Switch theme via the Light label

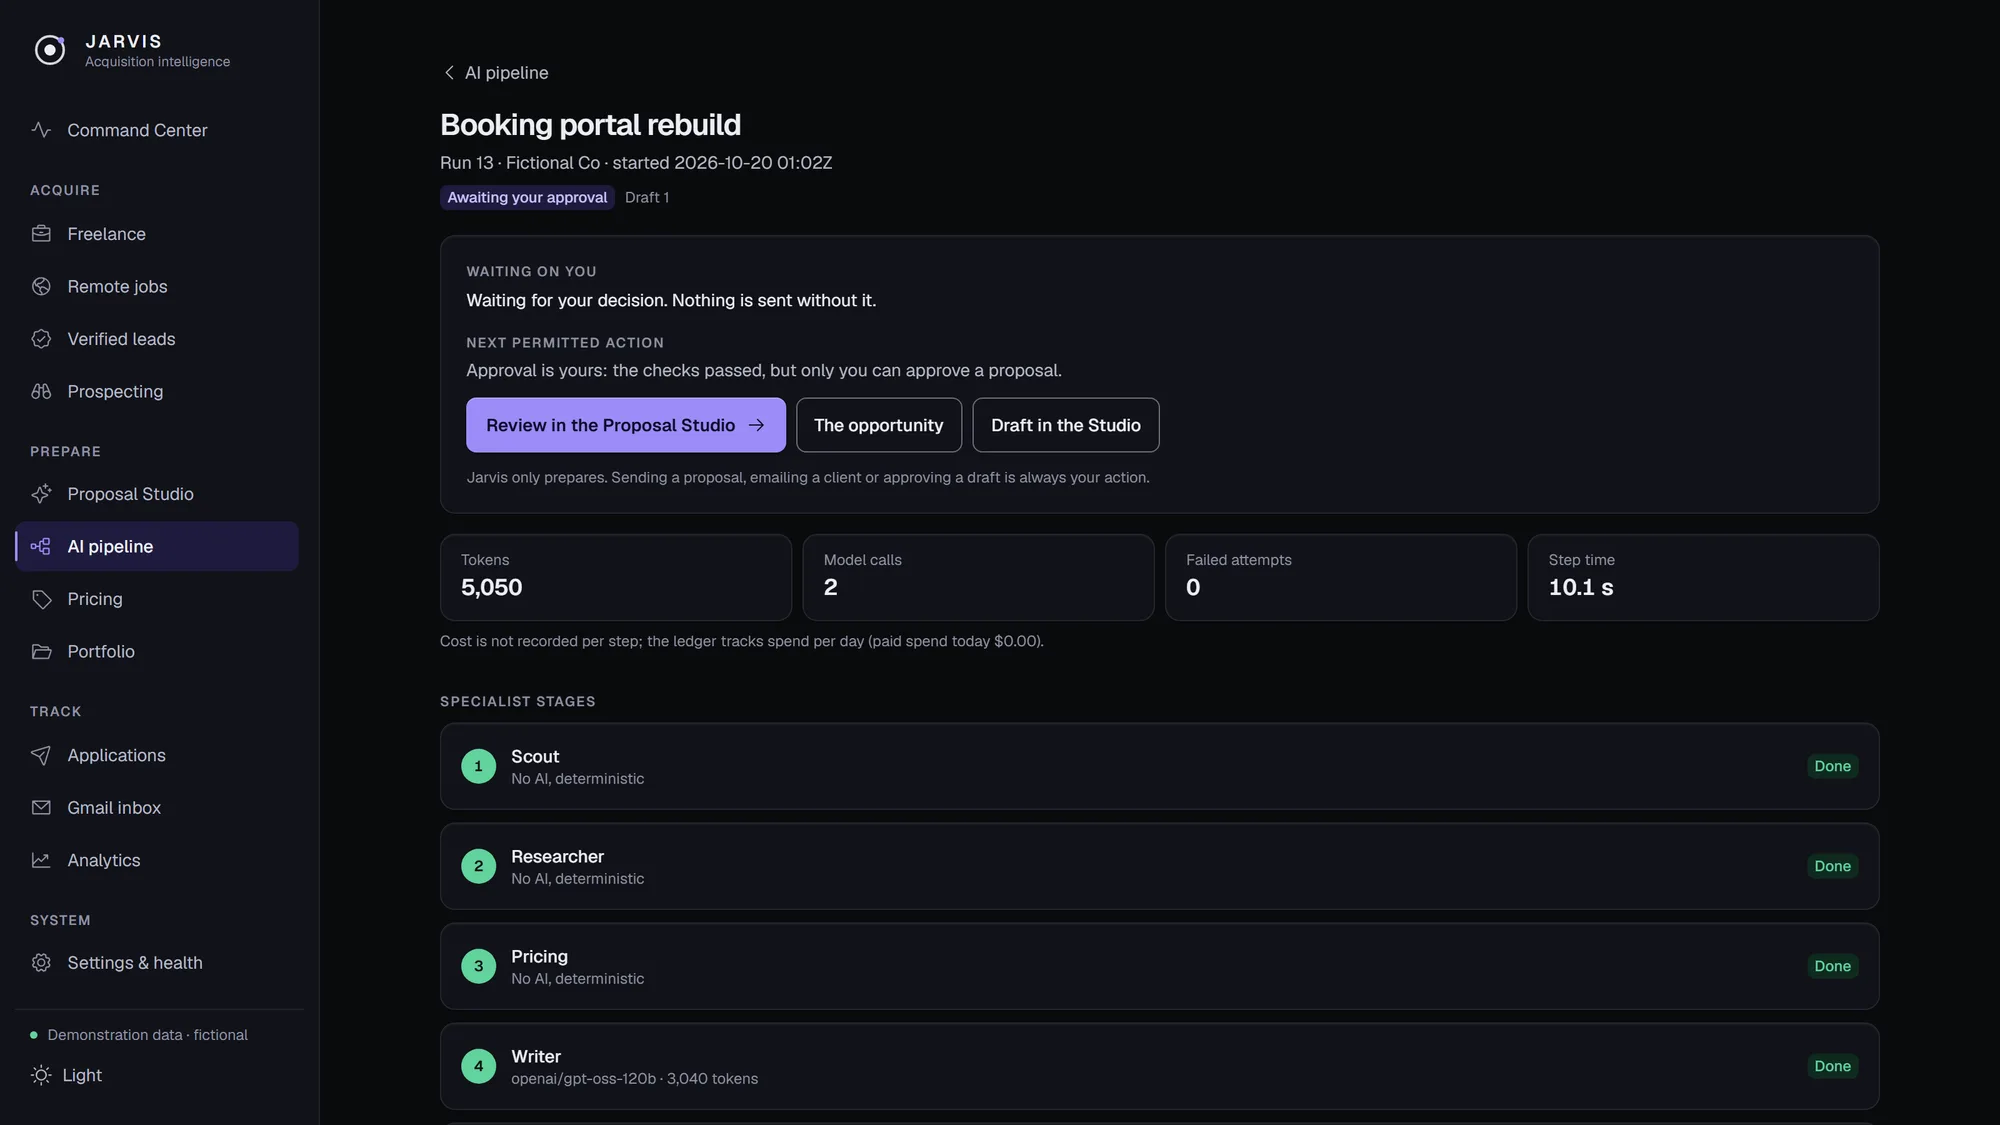click(82, 1075)
